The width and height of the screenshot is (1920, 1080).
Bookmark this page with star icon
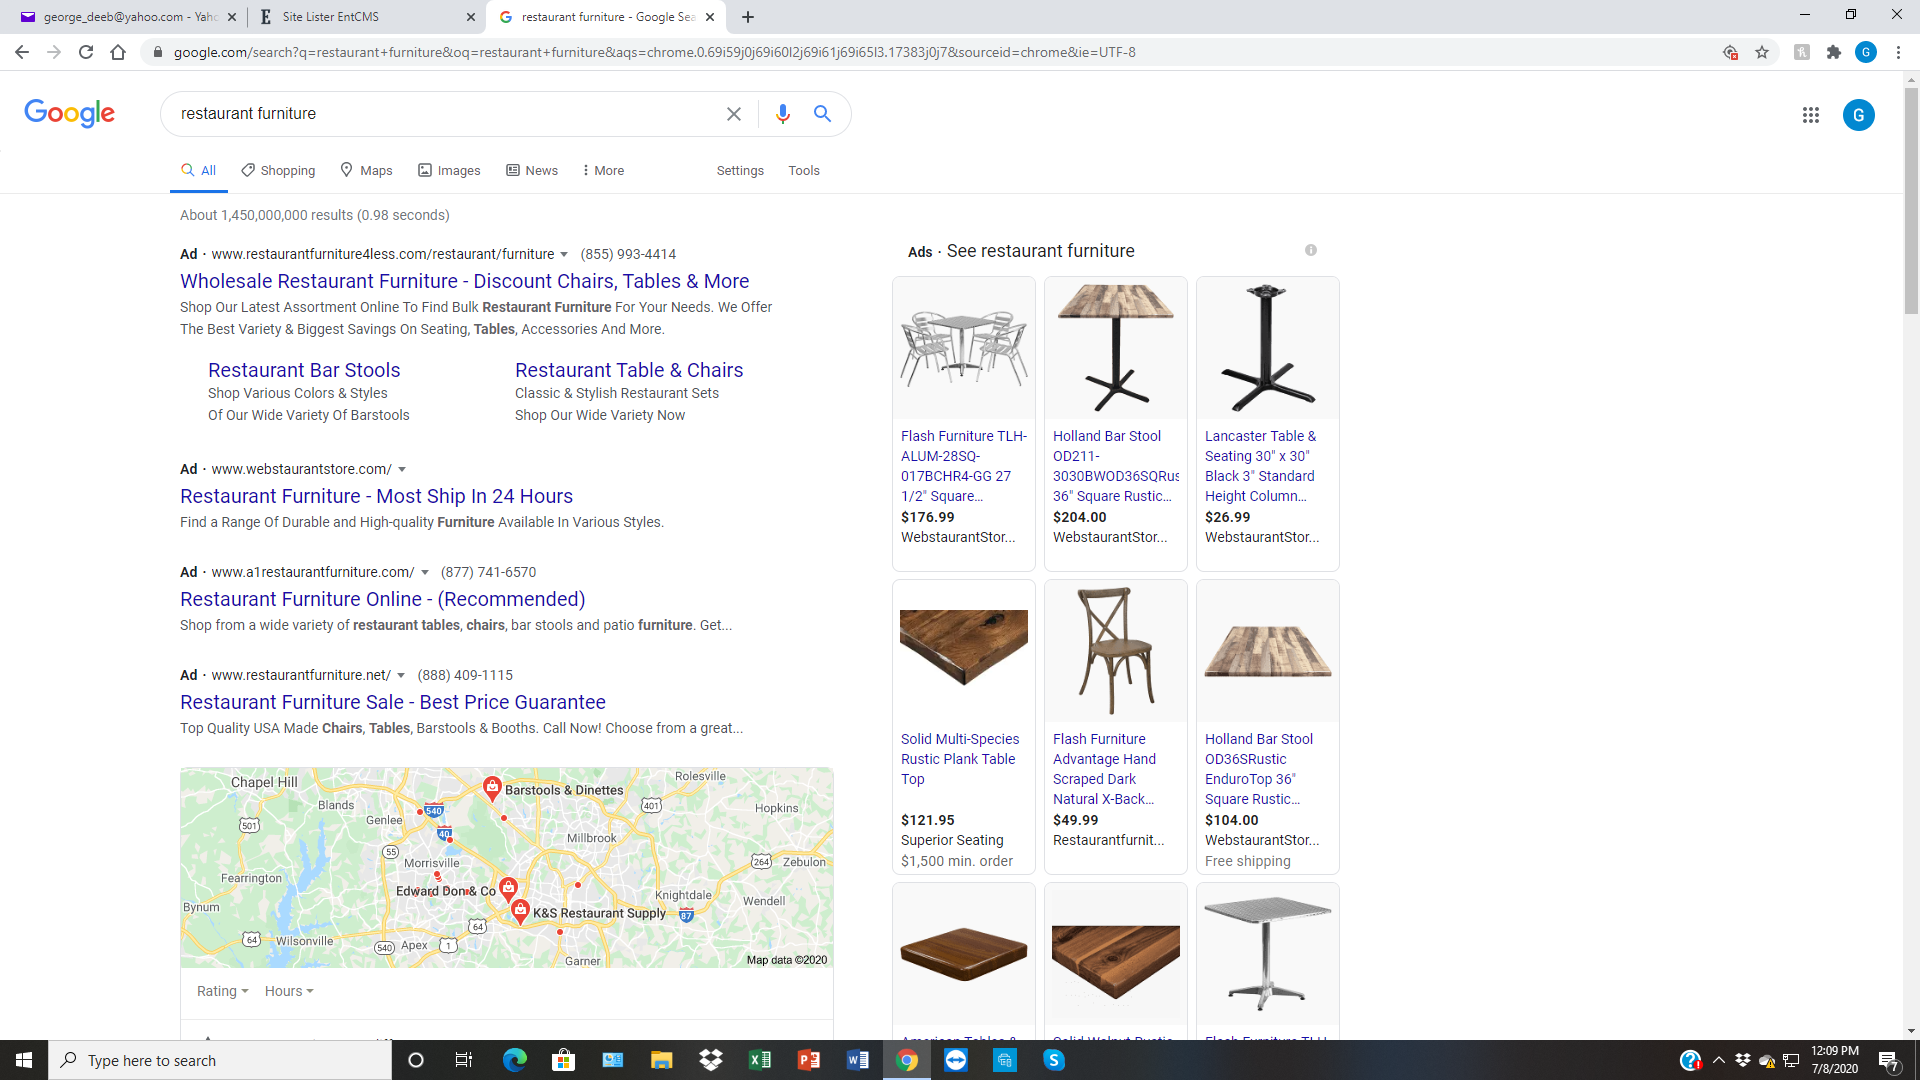click(1762, 52)
